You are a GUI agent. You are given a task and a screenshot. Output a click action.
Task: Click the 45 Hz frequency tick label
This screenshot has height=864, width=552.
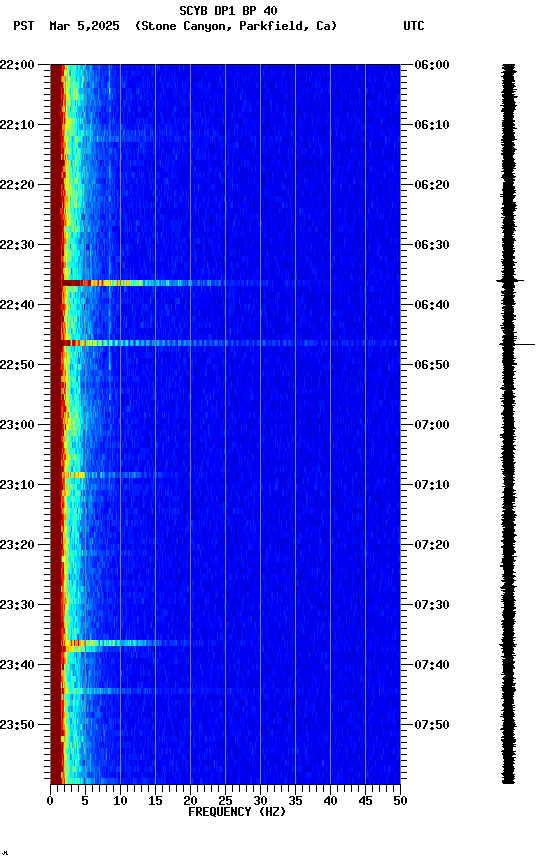point(365,801)
